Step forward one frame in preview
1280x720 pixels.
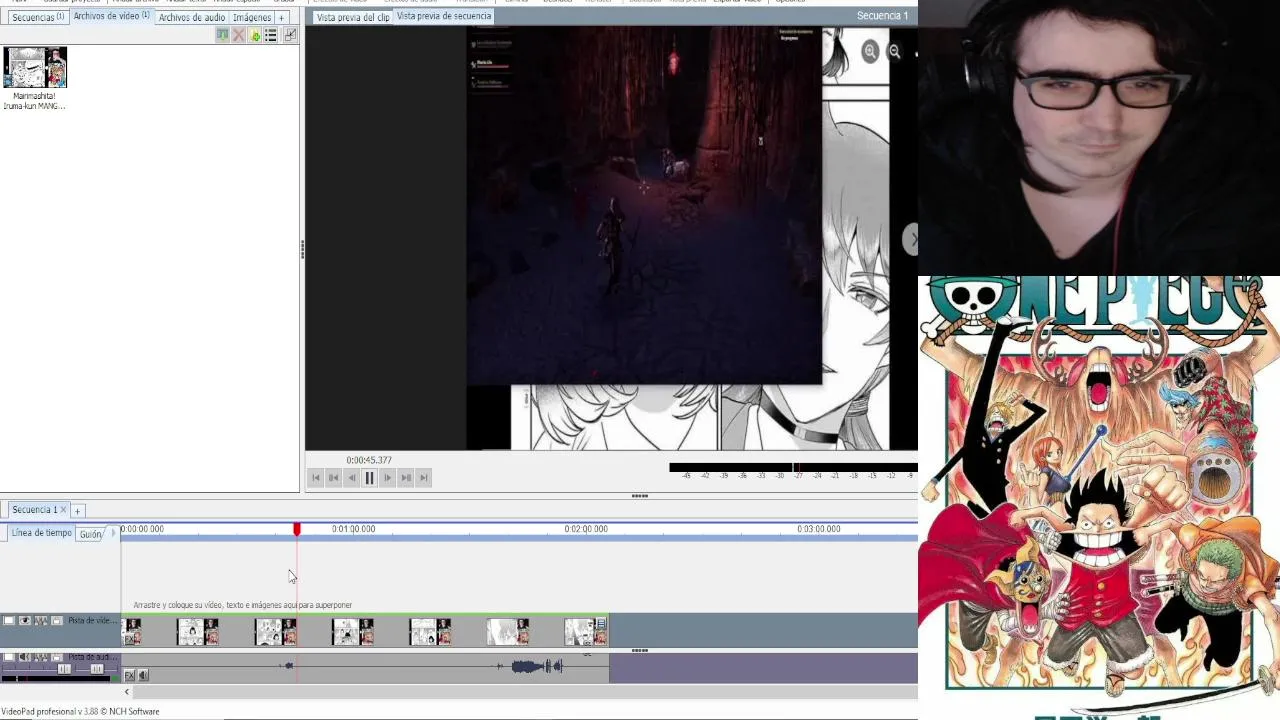pos(387,478)
